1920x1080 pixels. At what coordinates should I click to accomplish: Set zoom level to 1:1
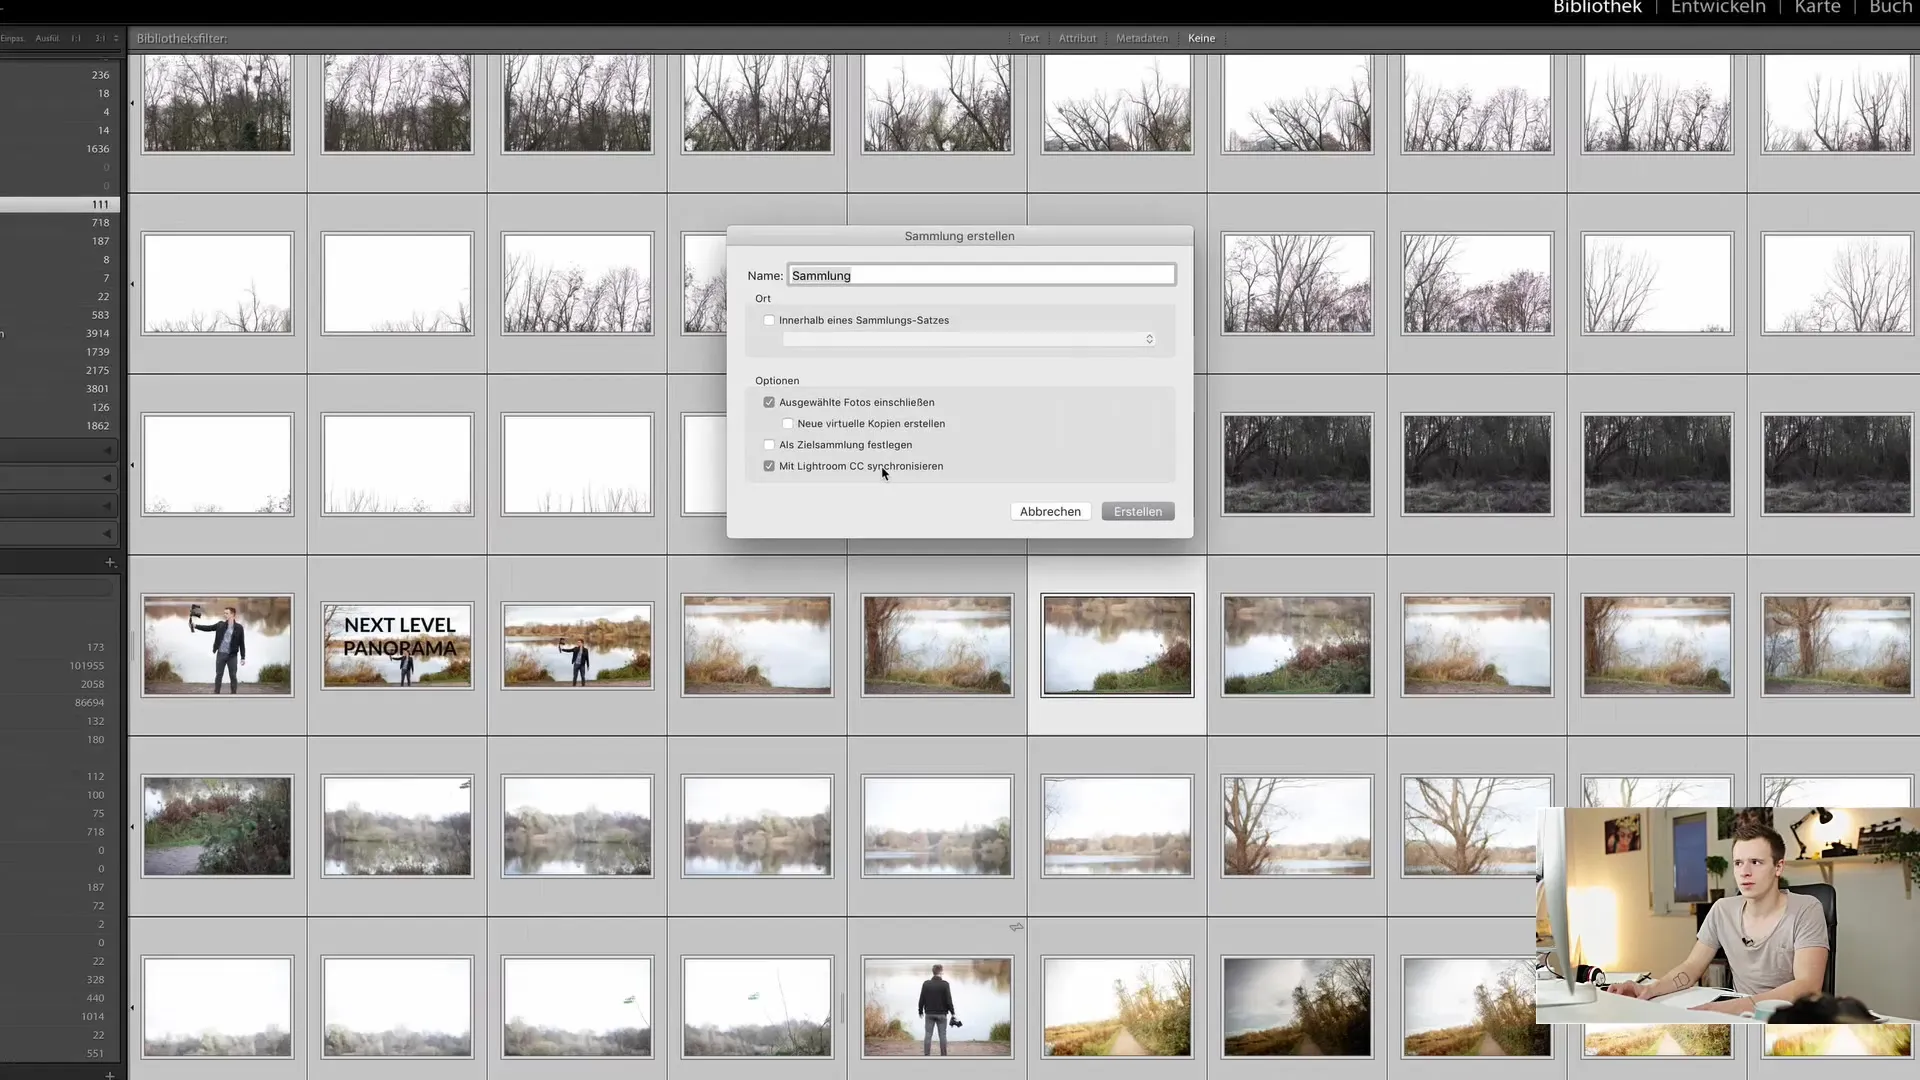76,38
